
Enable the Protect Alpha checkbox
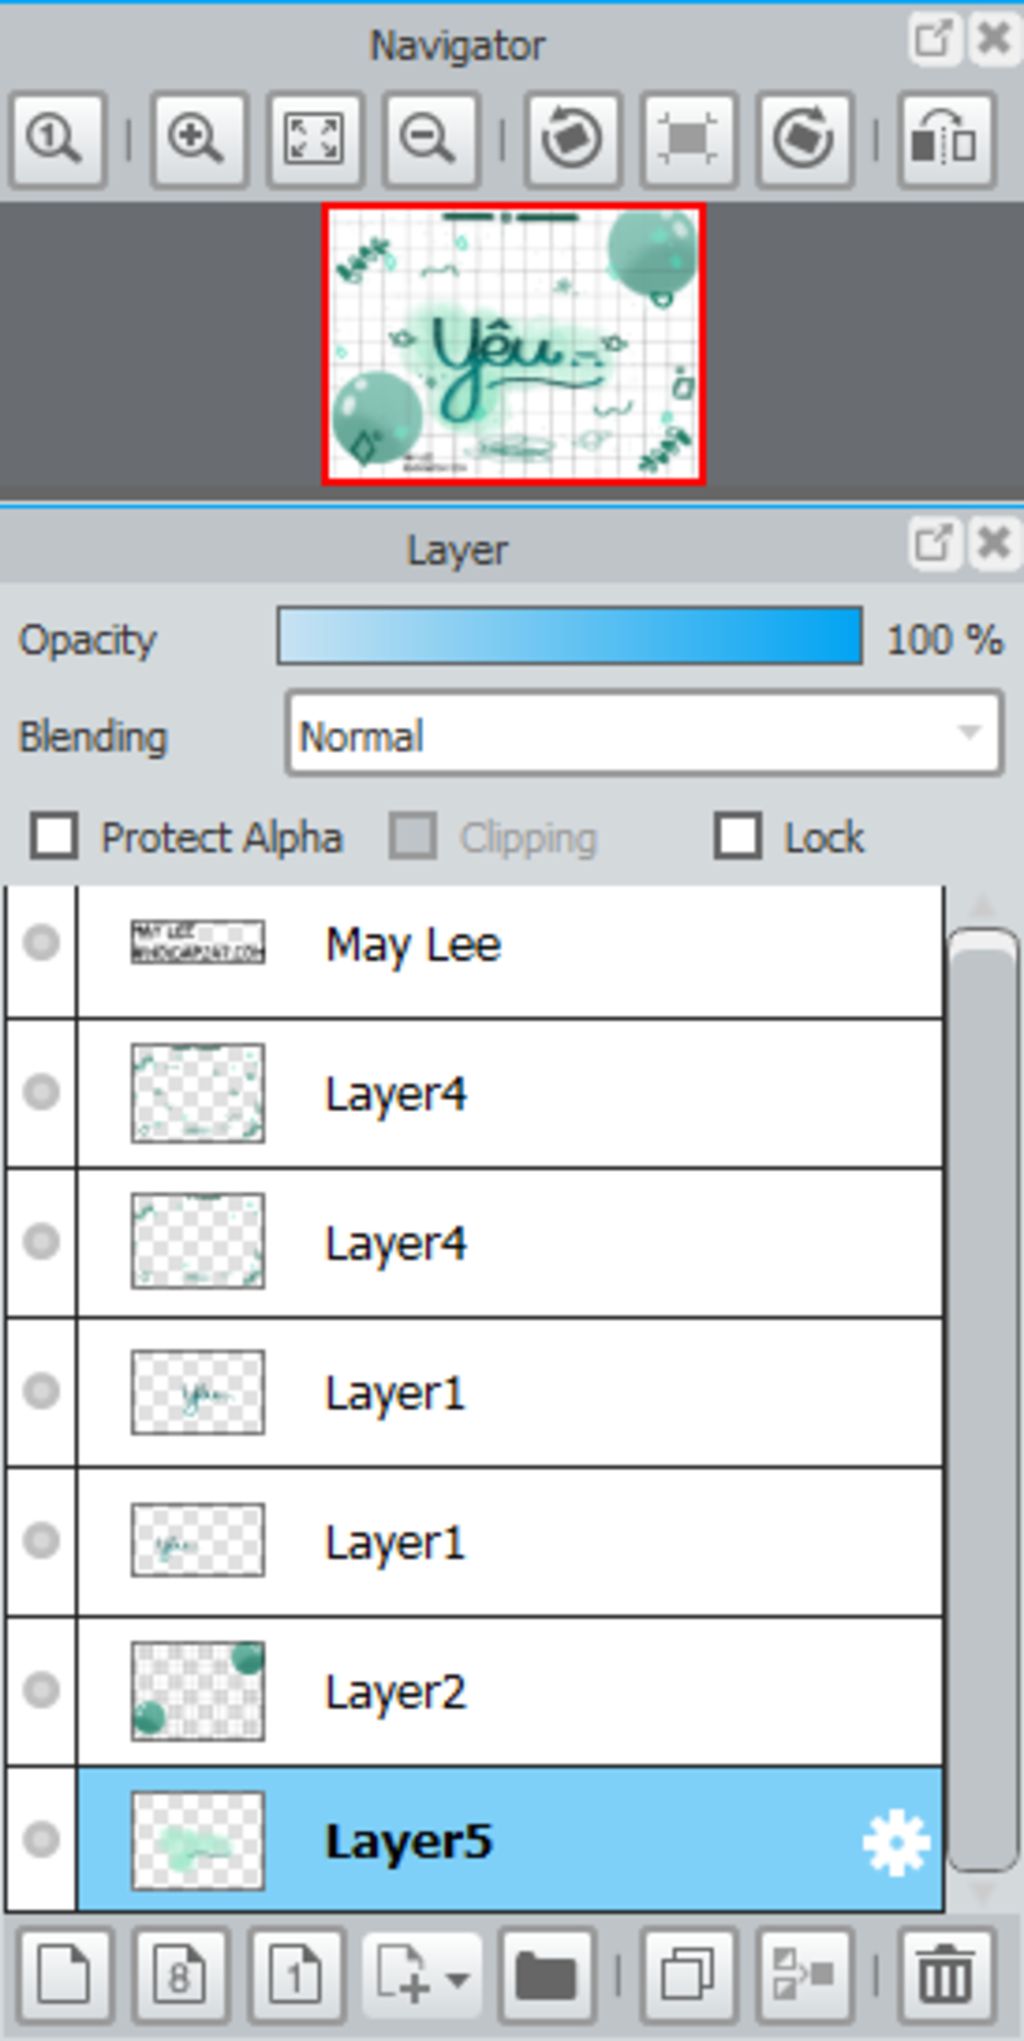[x=54, y=836]
